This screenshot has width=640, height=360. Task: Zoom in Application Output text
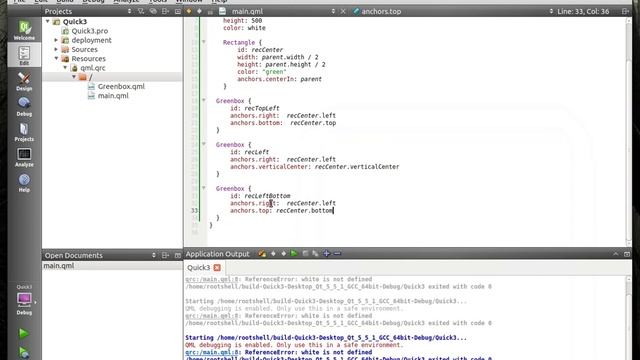click(327, 253)
